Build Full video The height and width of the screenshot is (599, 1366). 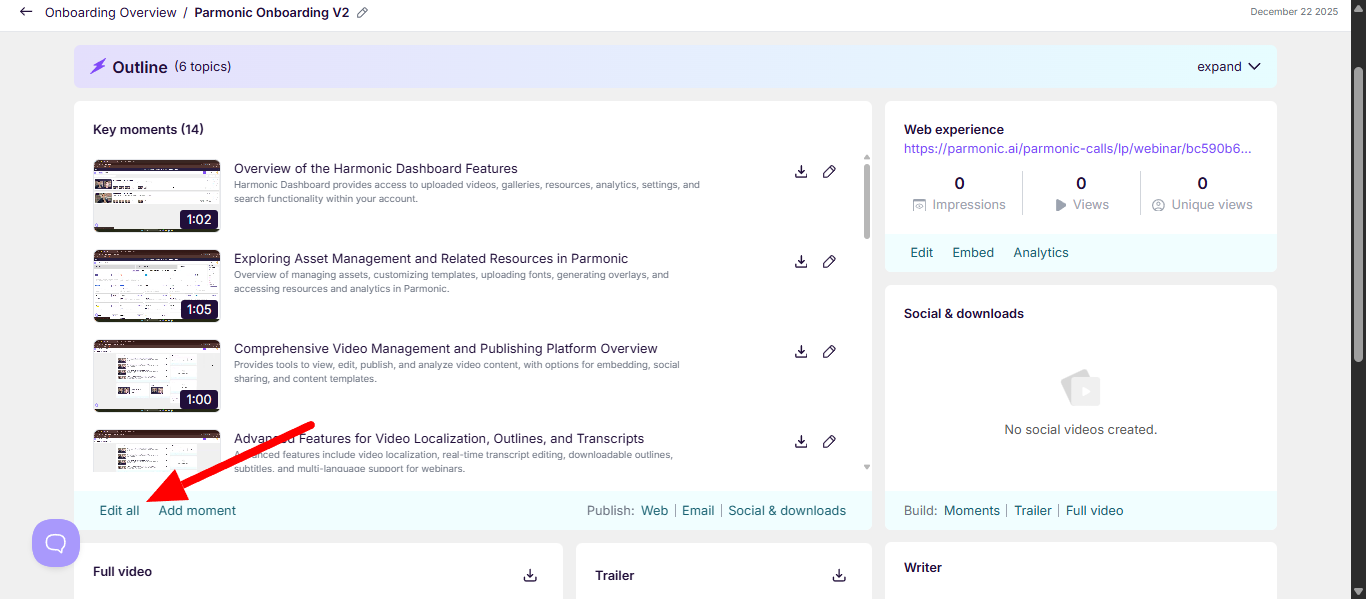point(1095,511)
